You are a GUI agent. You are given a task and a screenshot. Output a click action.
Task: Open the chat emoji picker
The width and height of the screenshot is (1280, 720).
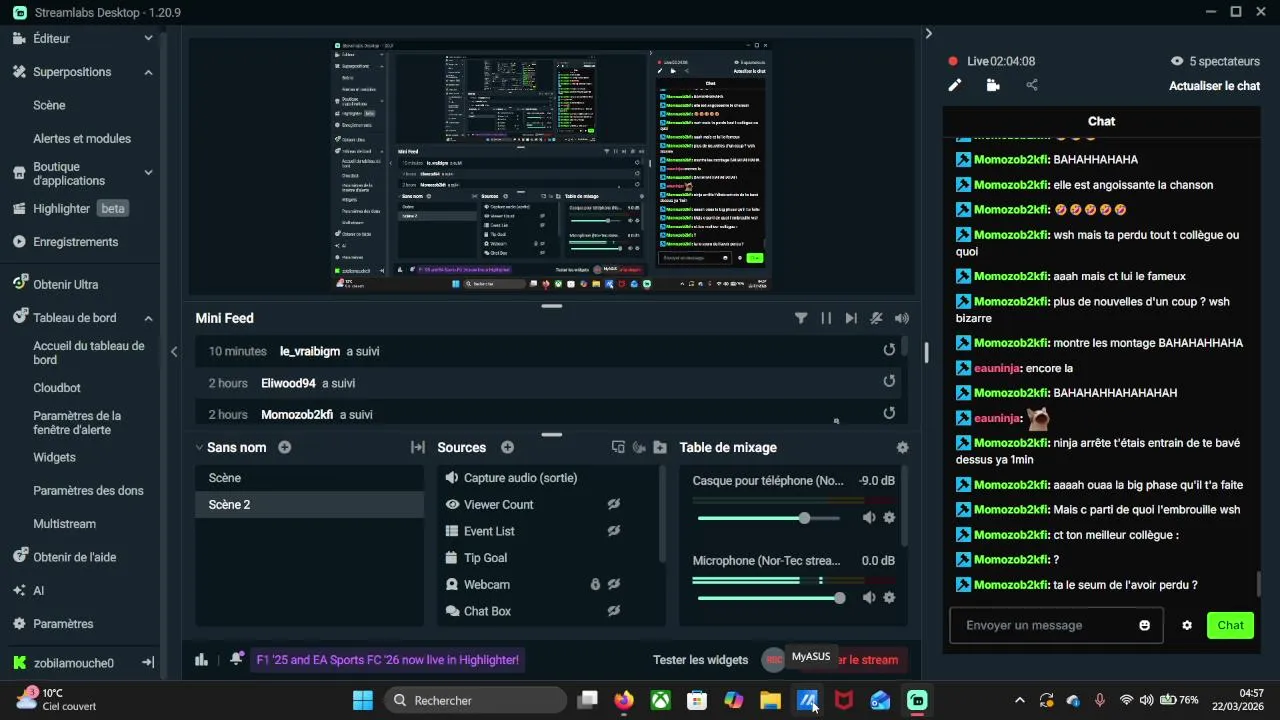(1144, 625)
